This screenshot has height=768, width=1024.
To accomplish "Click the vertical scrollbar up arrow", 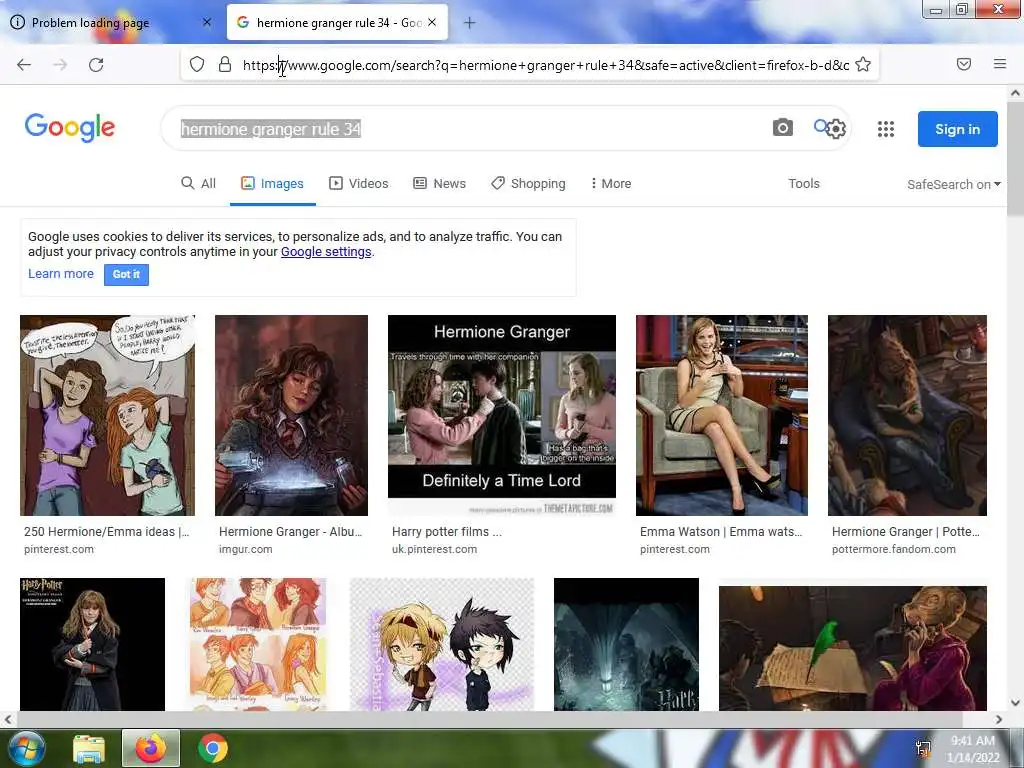I will pyautogui.click(x=1015, y=93).
